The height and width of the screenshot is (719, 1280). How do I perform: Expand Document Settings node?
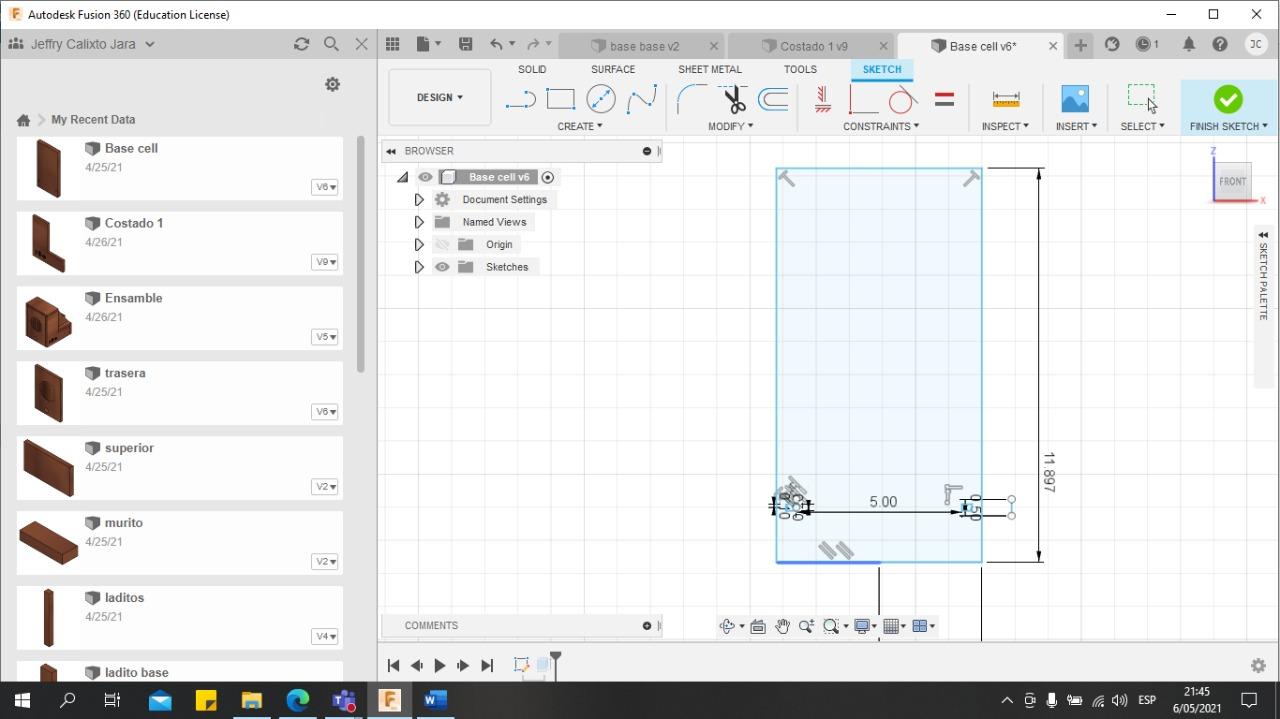click(x=419, y=200)
